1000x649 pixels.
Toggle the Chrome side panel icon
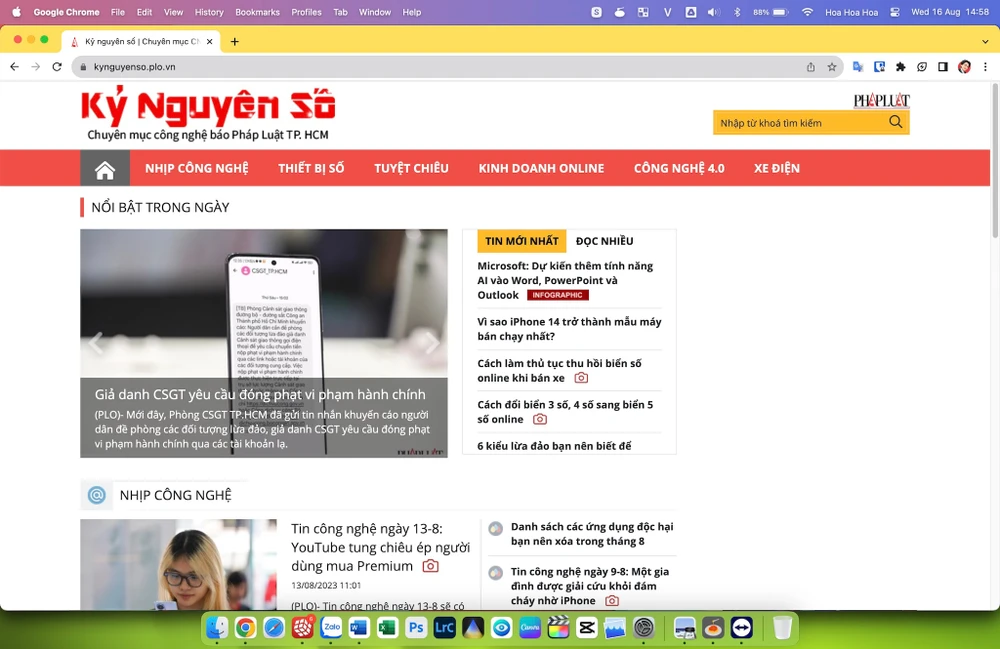pyautogui.click(x=942, y=67)
